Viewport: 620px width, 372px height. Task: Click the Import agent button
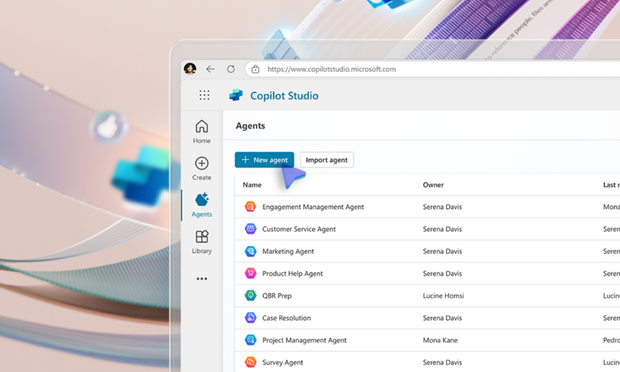tap(327, 160)
